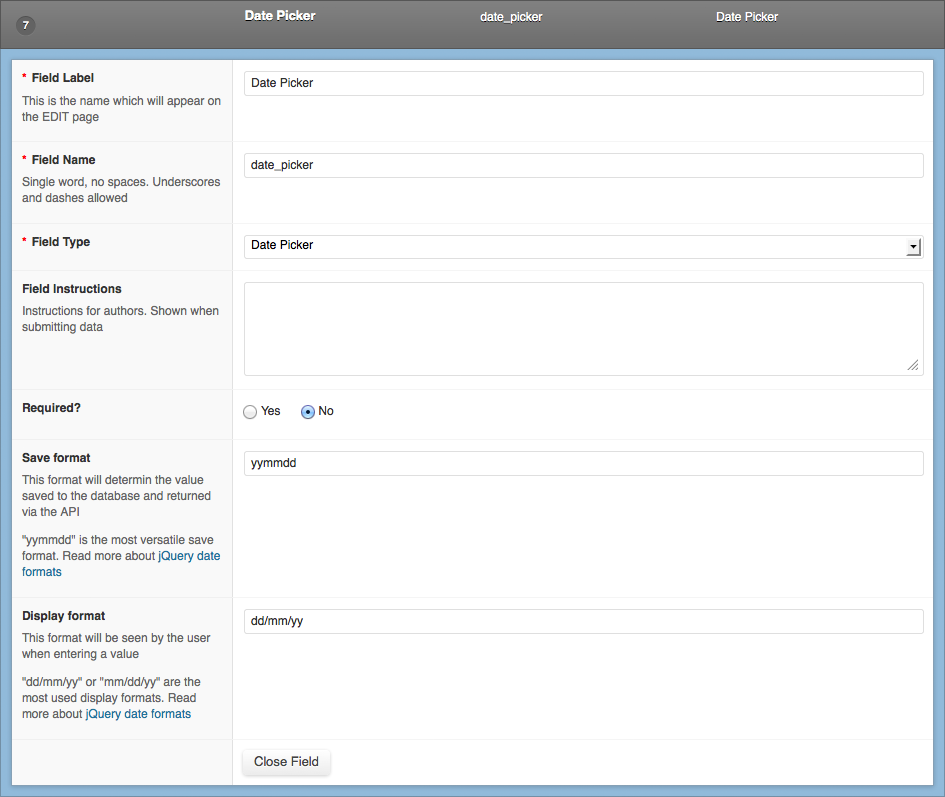Open the Field Type dropdown
This screenshot has height=797, width=945.
[x=583, y=247]
